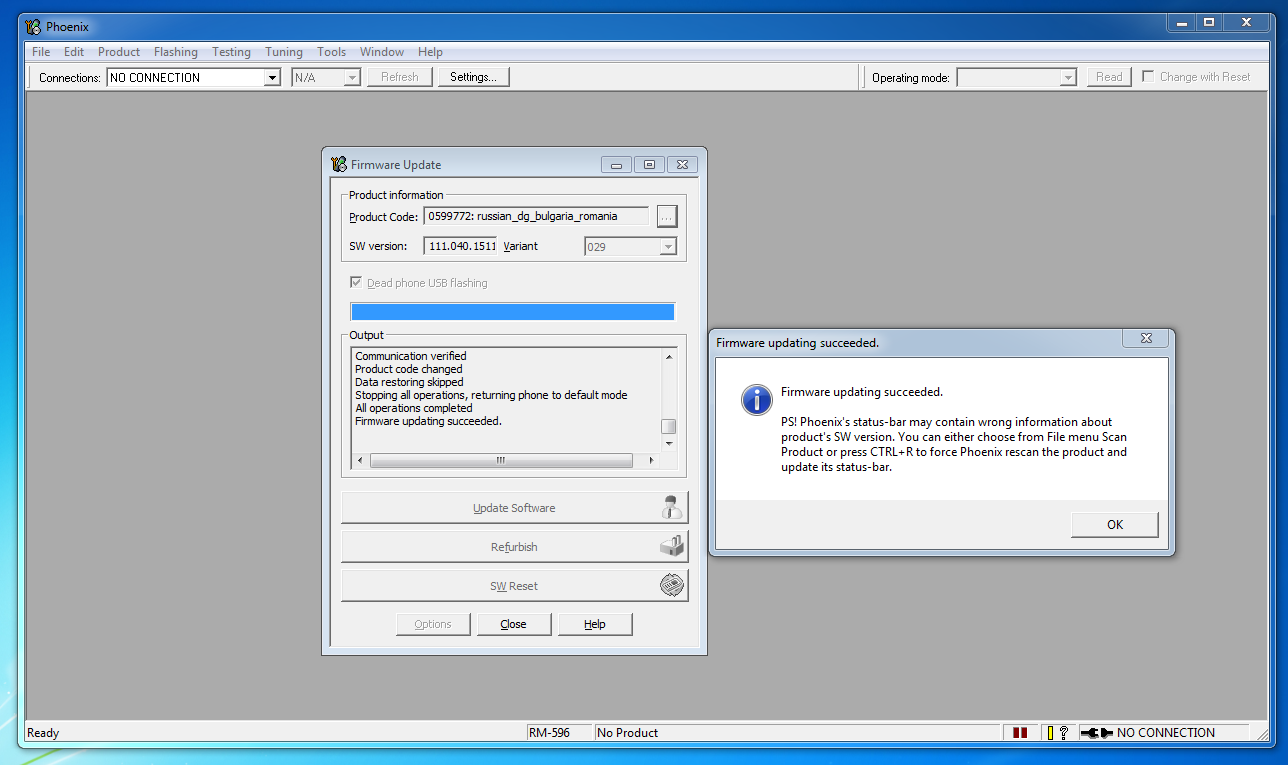Click output horizontal scroll left arrow

360,461
